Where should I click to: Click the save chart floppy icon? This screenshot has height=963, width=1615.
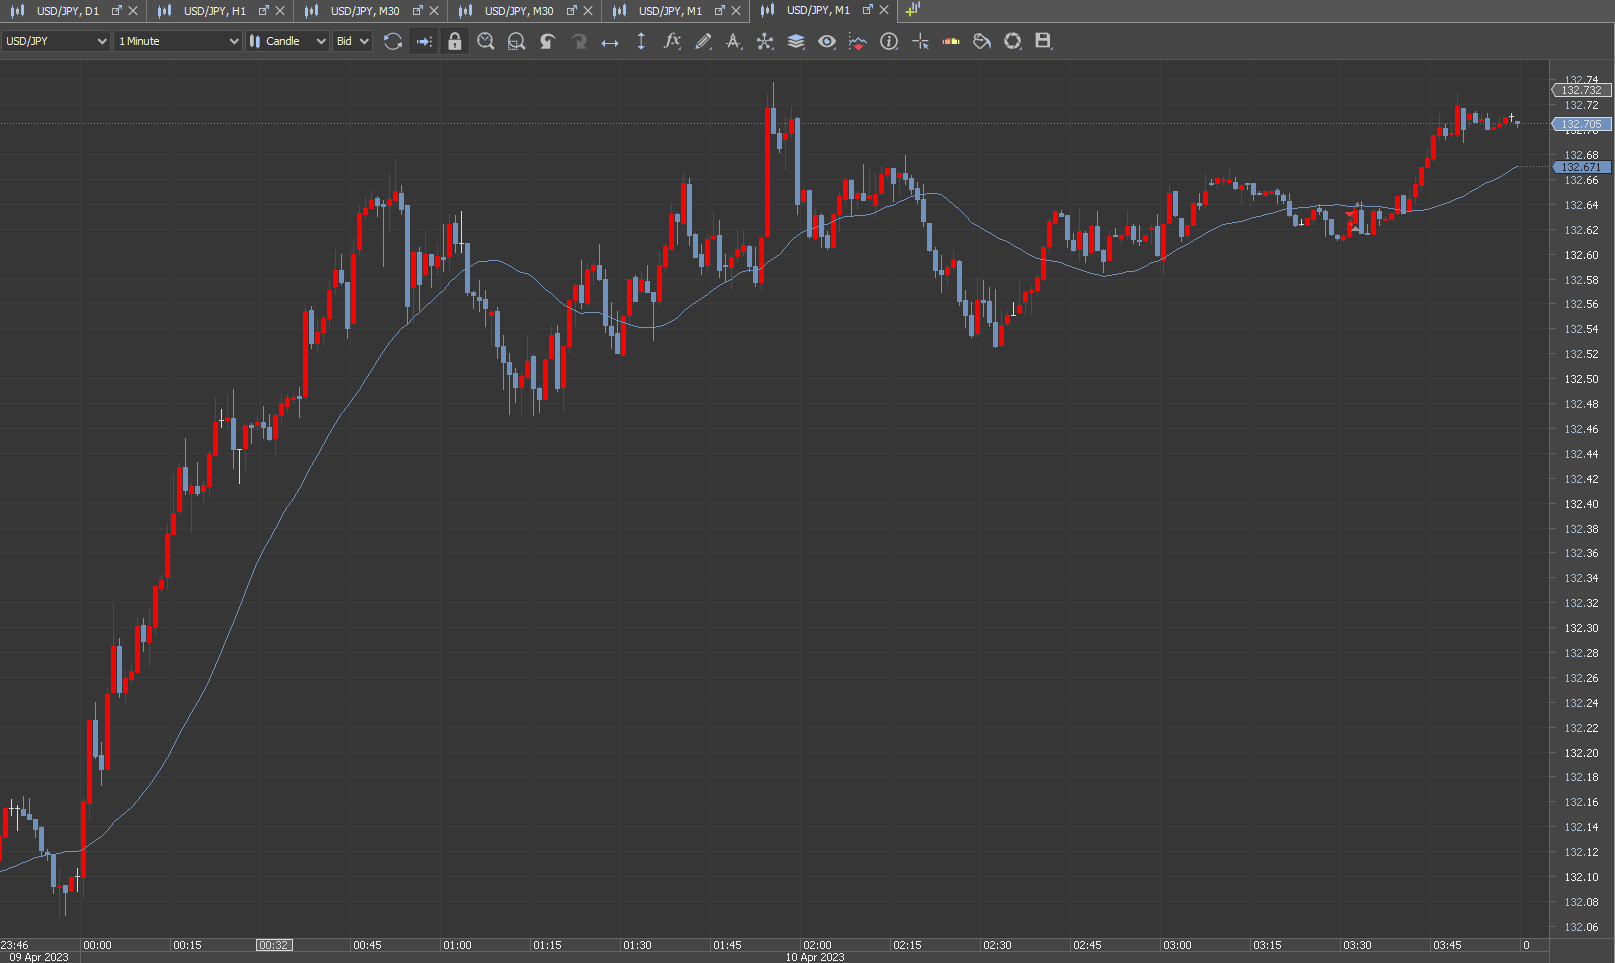tap(1043, 41)
